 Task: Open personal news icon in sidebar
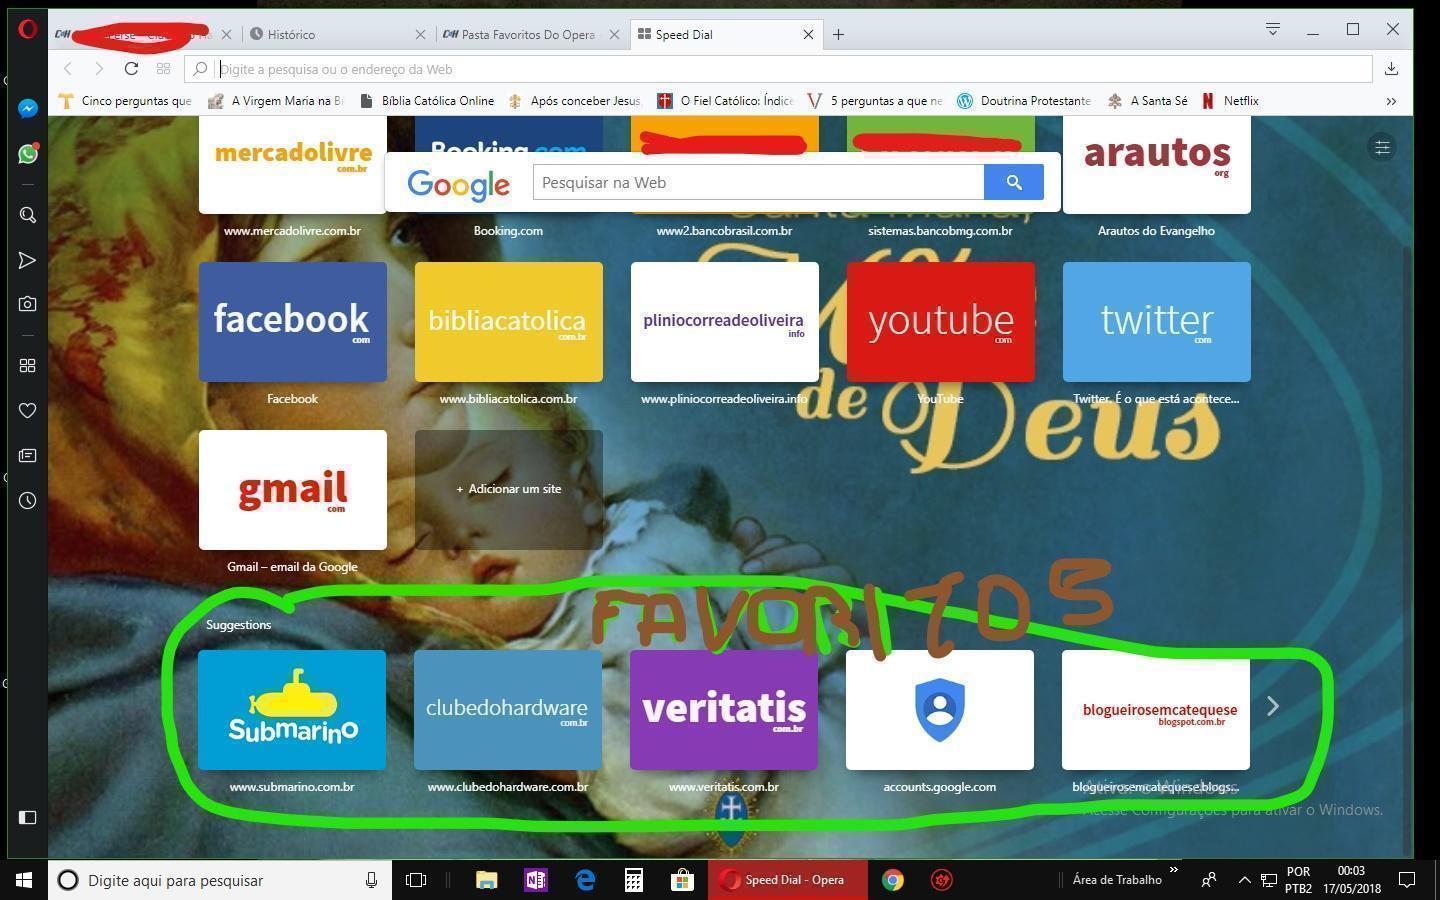28,455
